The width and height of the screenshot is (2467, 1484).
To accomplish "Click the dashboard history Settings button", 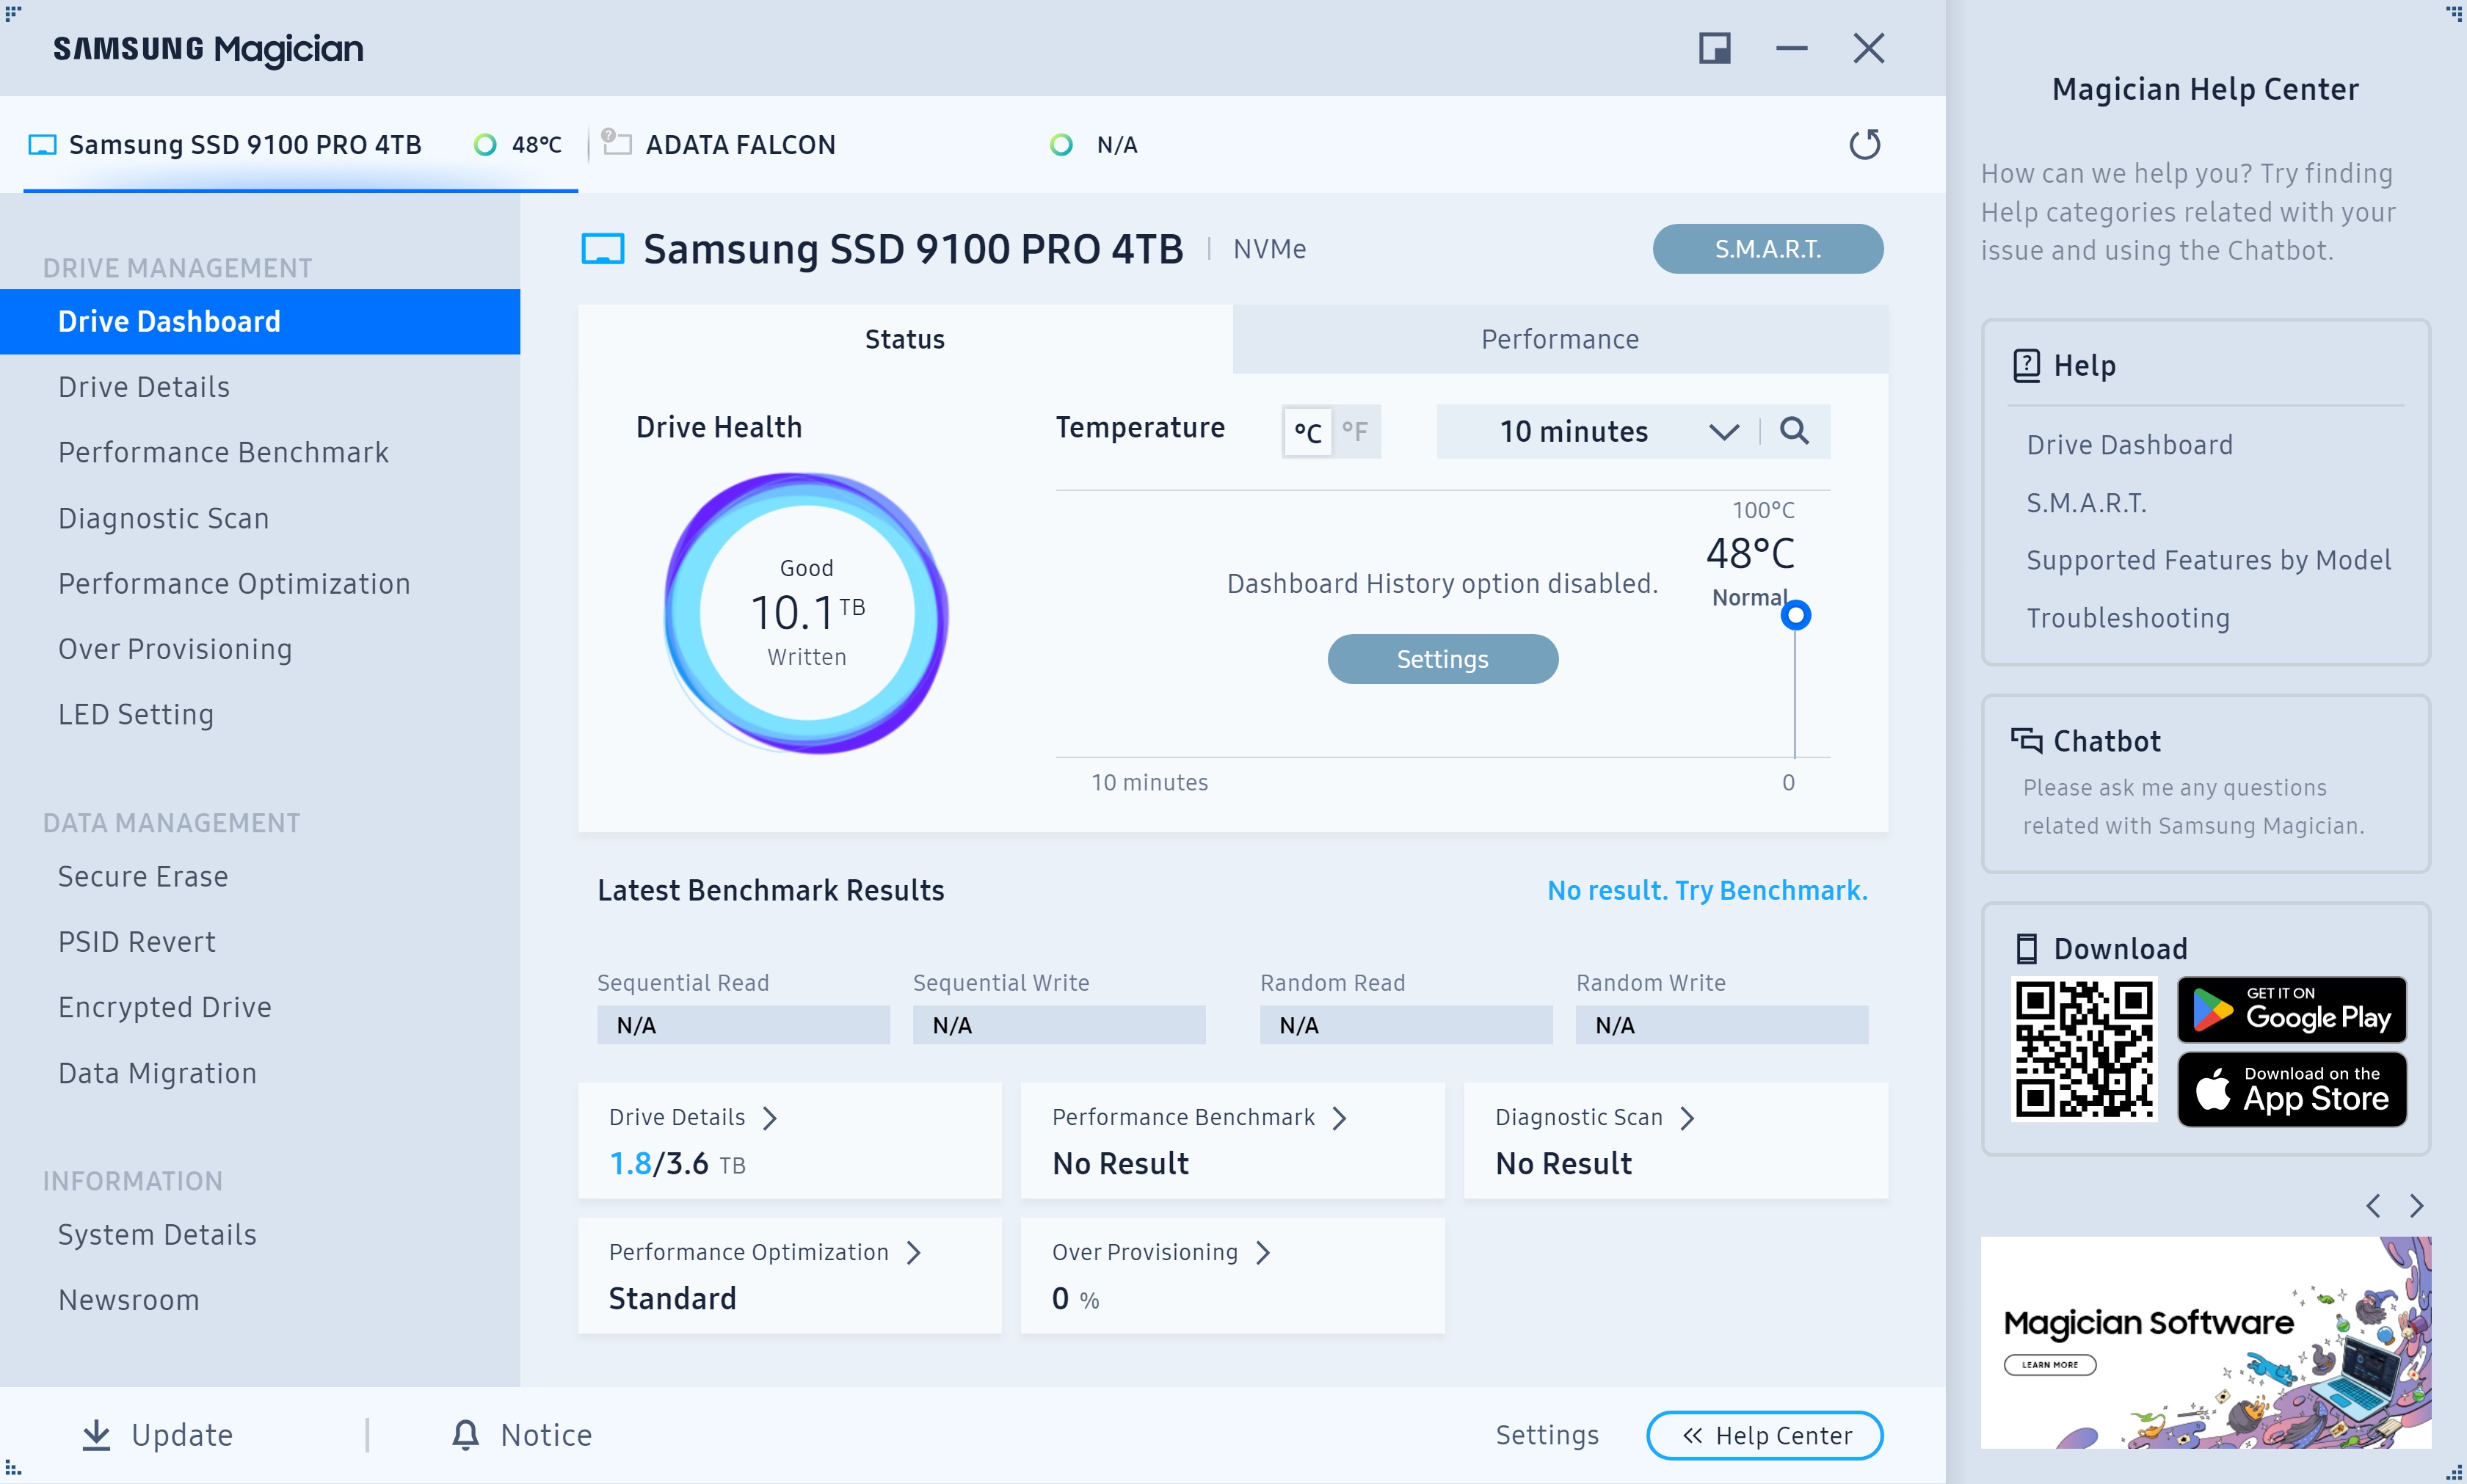I will click(1442, 659).
